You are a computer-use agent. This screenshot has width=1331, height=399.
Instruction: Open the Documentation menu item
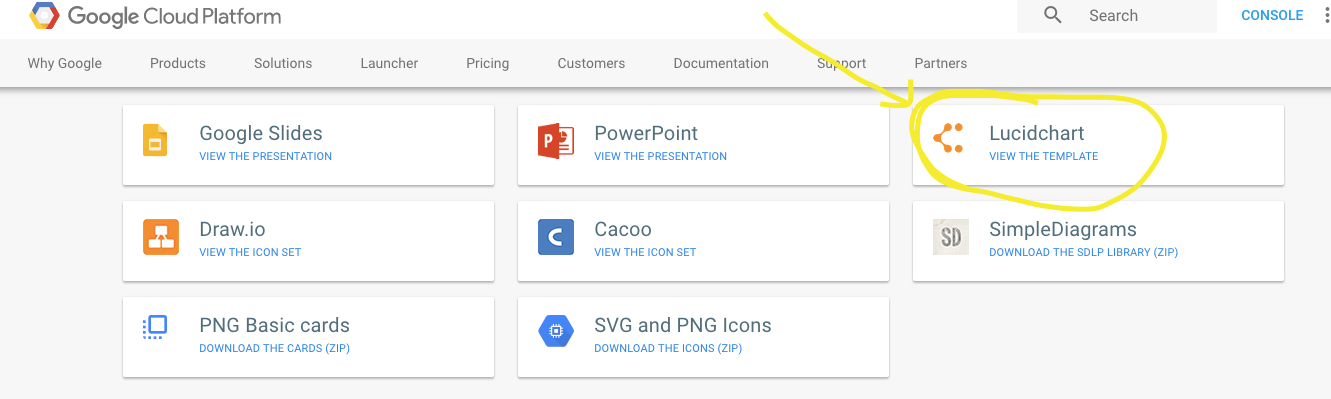click(x=721, y=63)
